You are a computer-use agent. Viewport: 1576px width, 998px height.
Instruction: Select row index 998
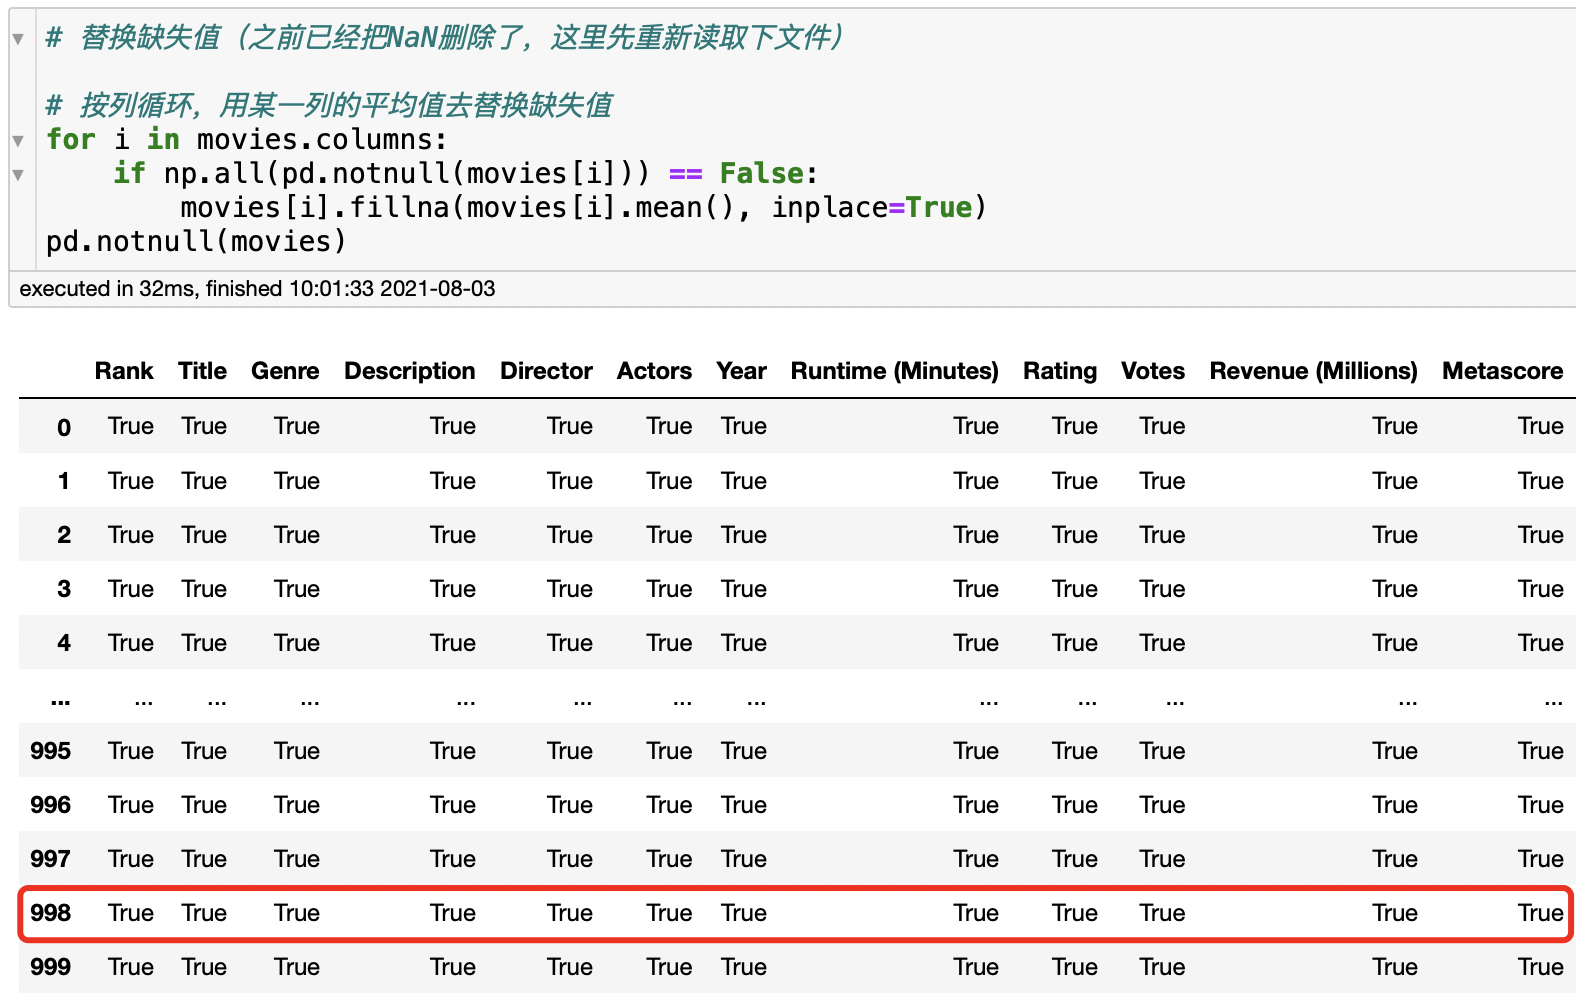51,913
